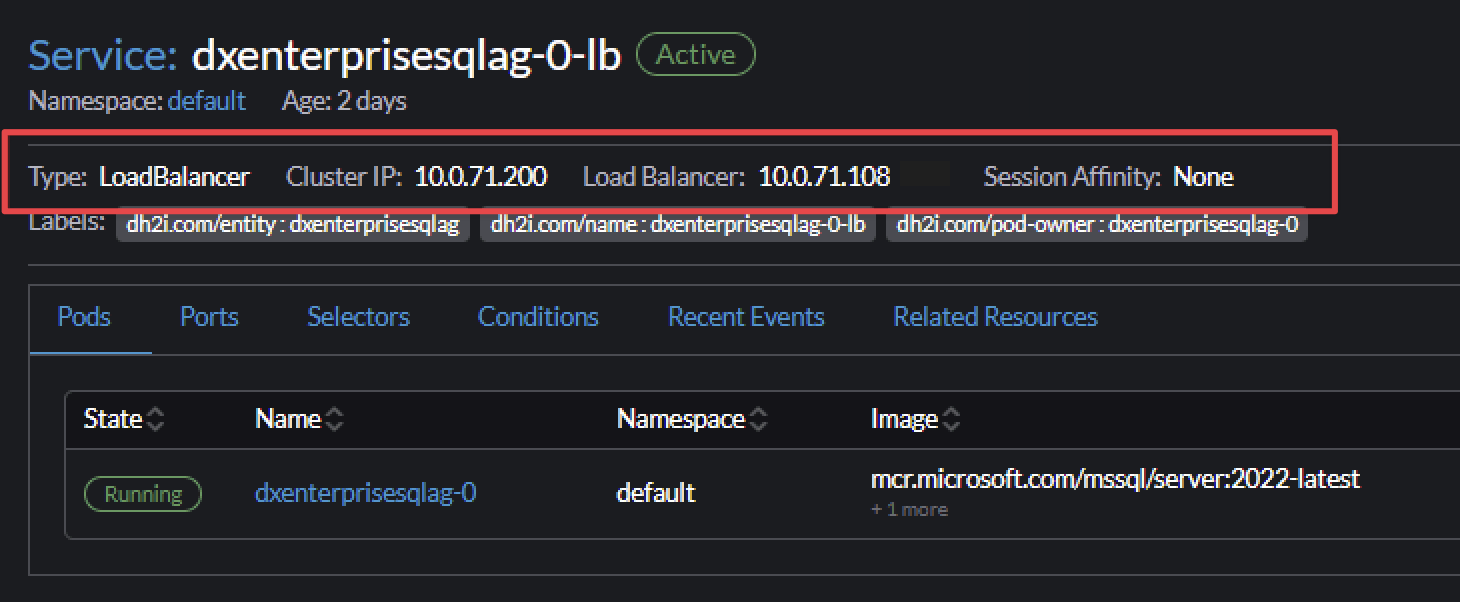Open pod dxenterprisesqlag-0 link
The image size is (1460, 602).
pyautogui.click(x=365, y=493)
